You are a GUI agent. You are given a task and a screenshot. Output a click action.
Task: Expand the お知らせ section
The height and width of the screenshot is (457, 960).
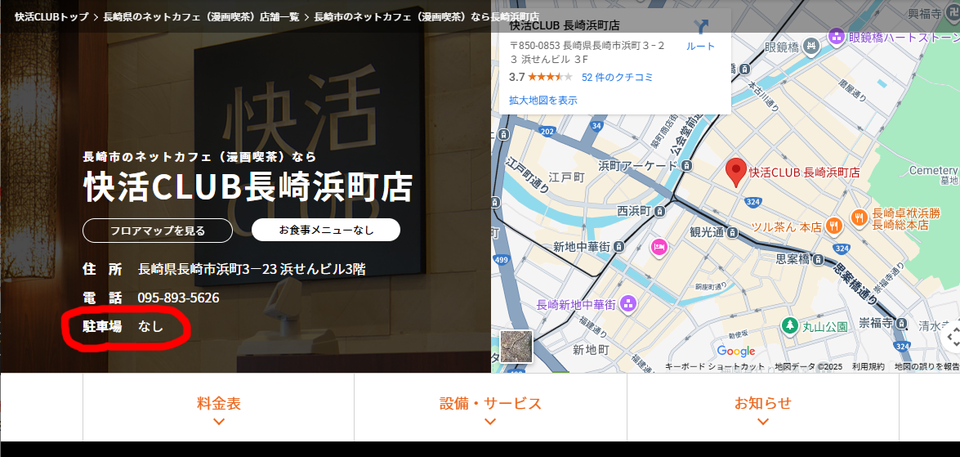[762, 410]
